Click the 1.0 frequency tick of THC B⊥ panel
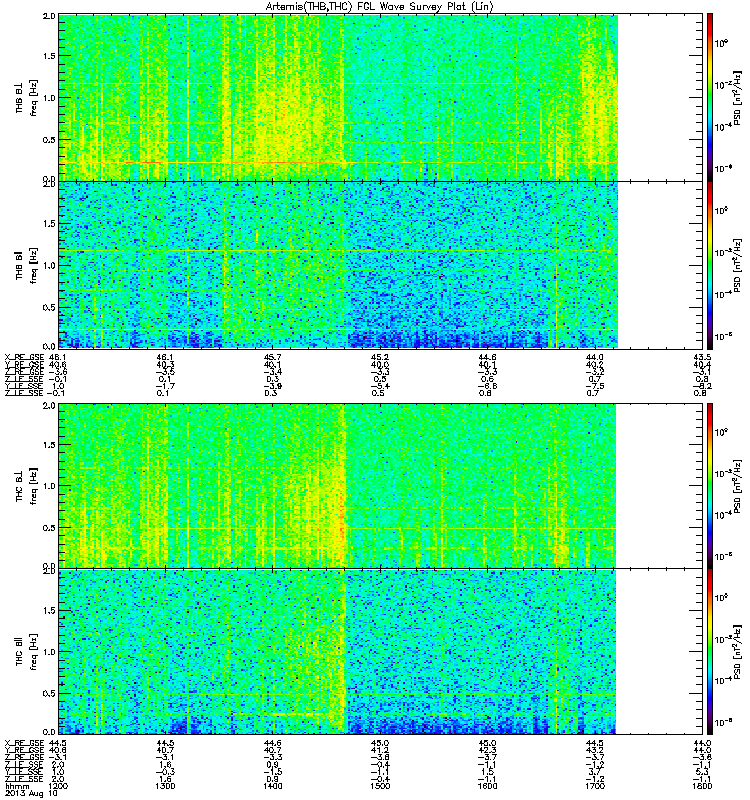The height and width of the screenshot is (800, 750). [49, 486]
